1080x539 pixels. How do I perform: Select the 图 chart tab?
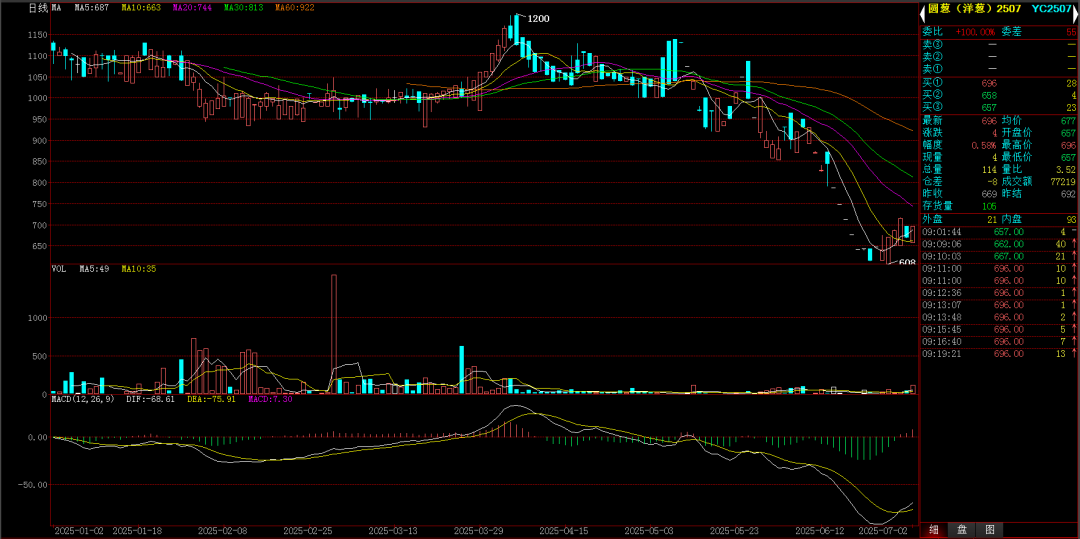(x=989, y=530)
